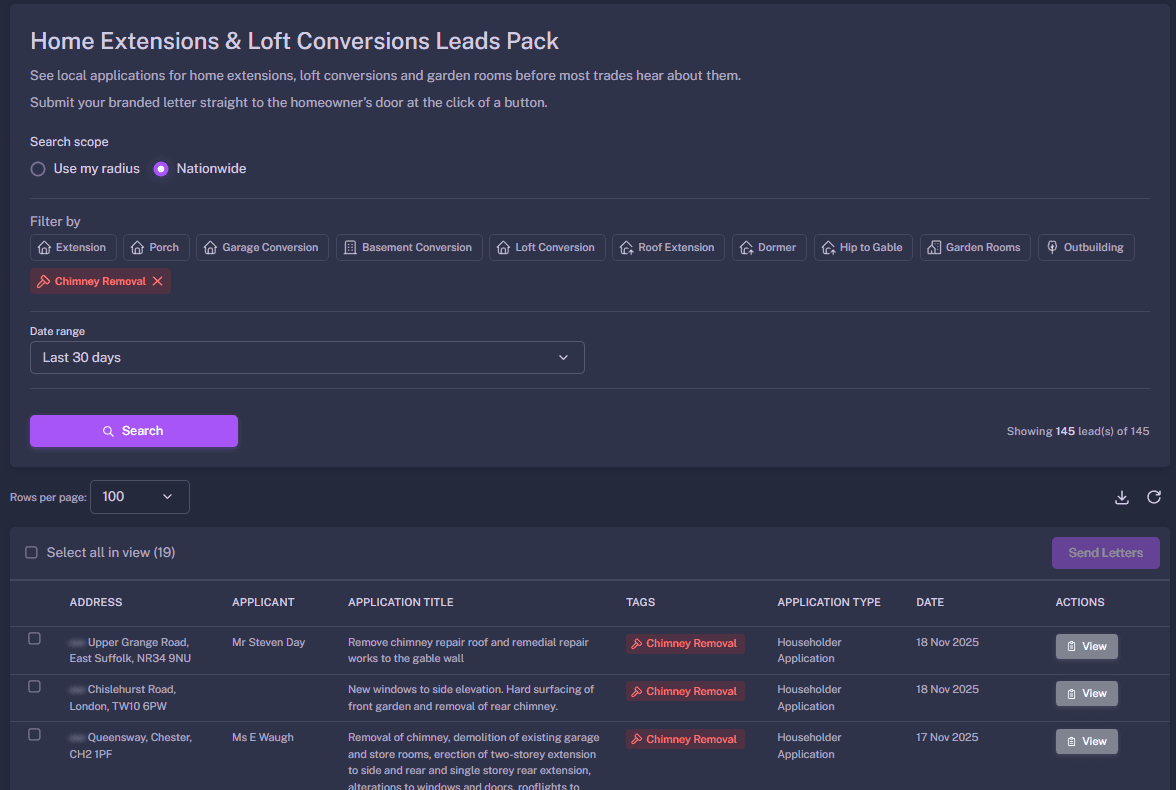Select the Outbuilding filter chip

tap(1085, 247)
